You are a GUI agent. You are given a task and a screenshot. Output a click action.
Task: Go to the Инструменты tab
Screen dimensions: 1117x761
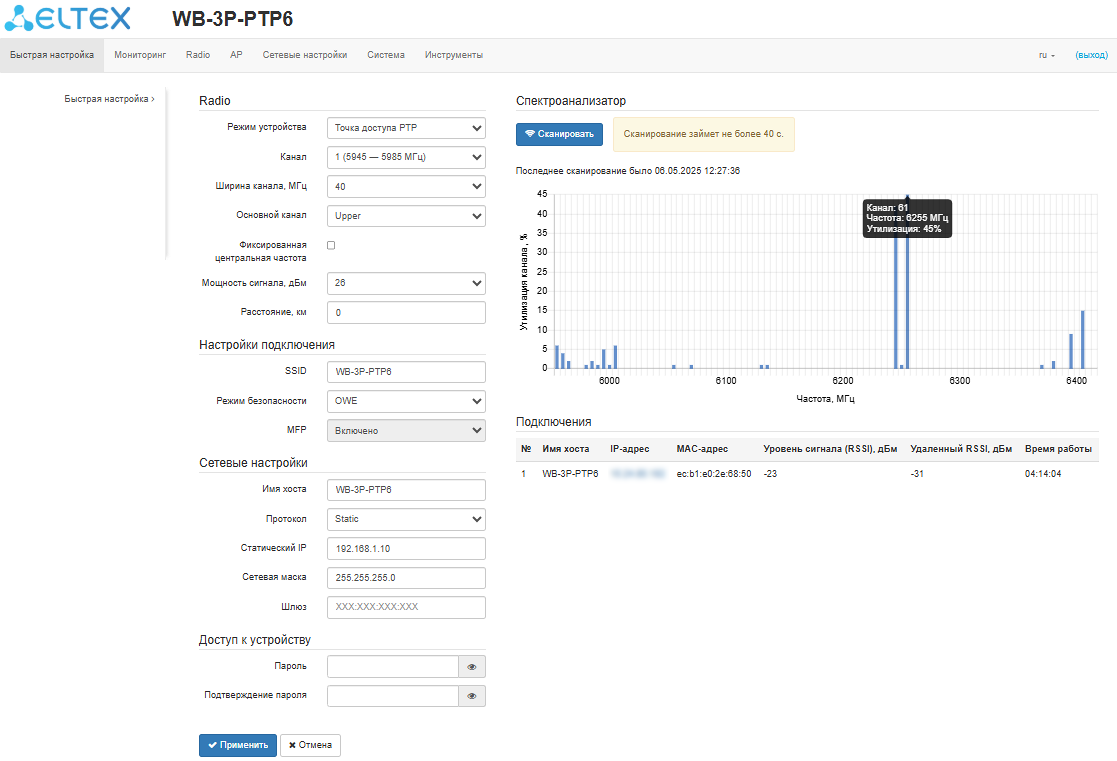coord(453,55)
